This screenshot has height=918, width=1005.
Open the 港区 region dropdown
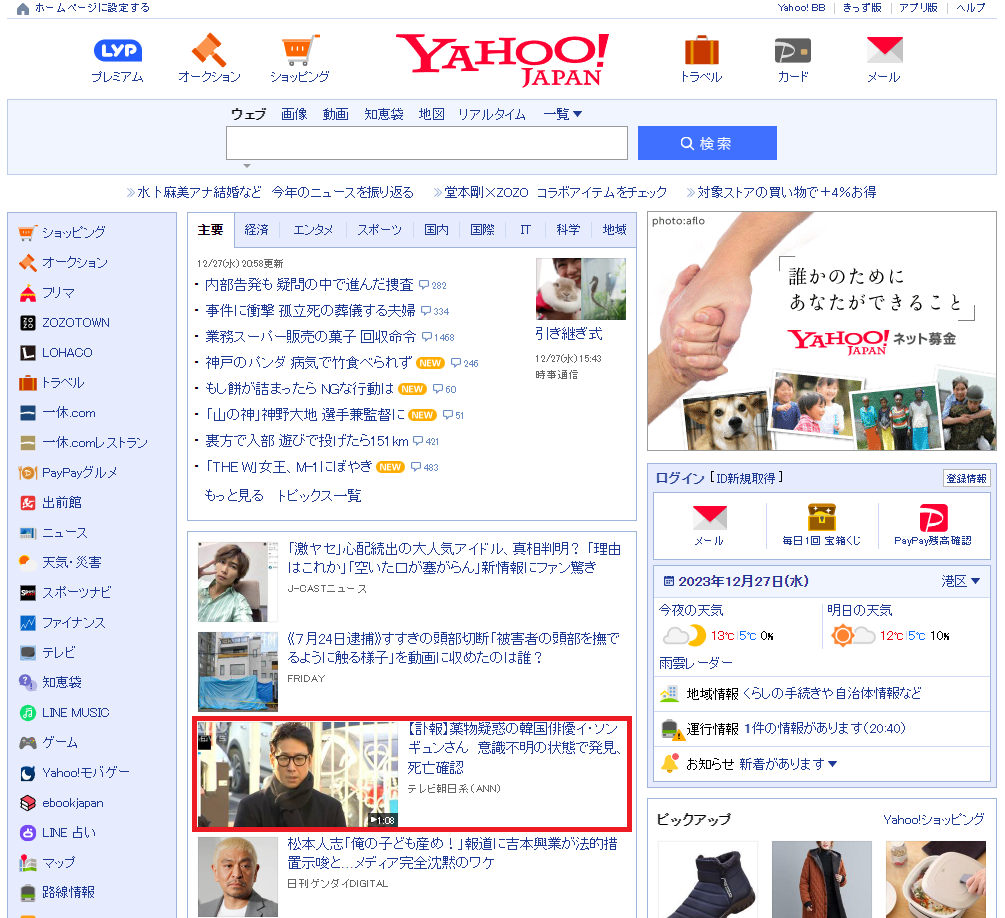(x=960, y=581)
